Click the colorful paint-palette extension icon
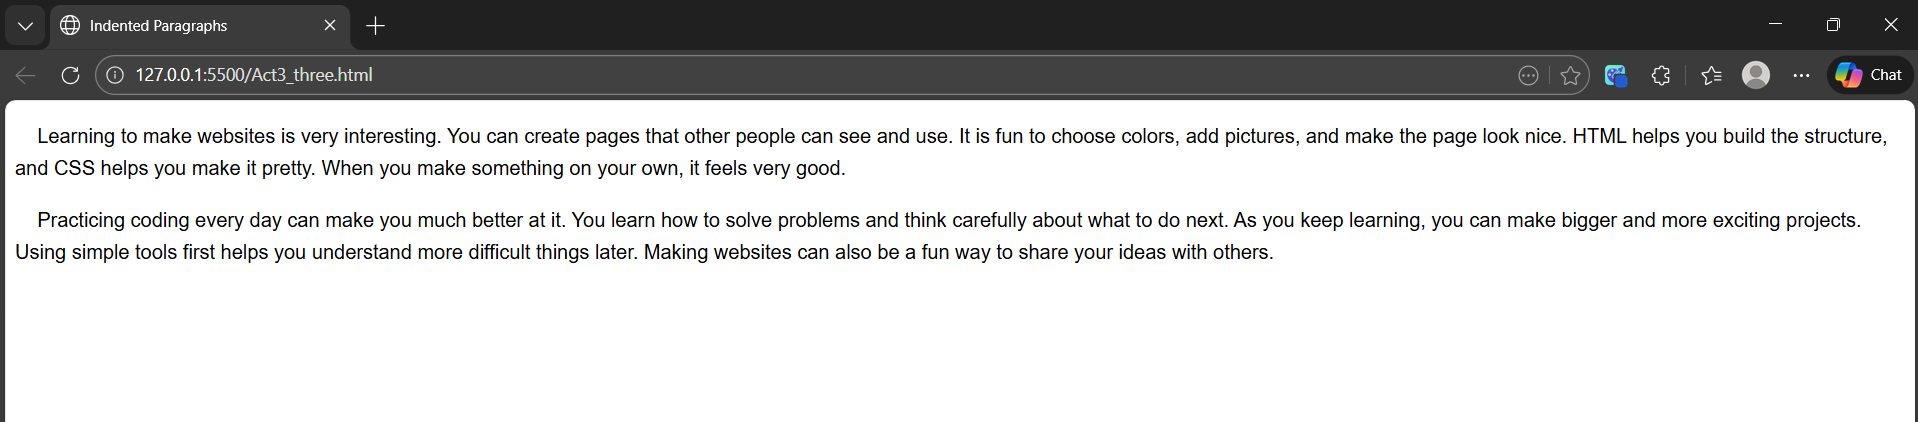 coord(1615,75)
